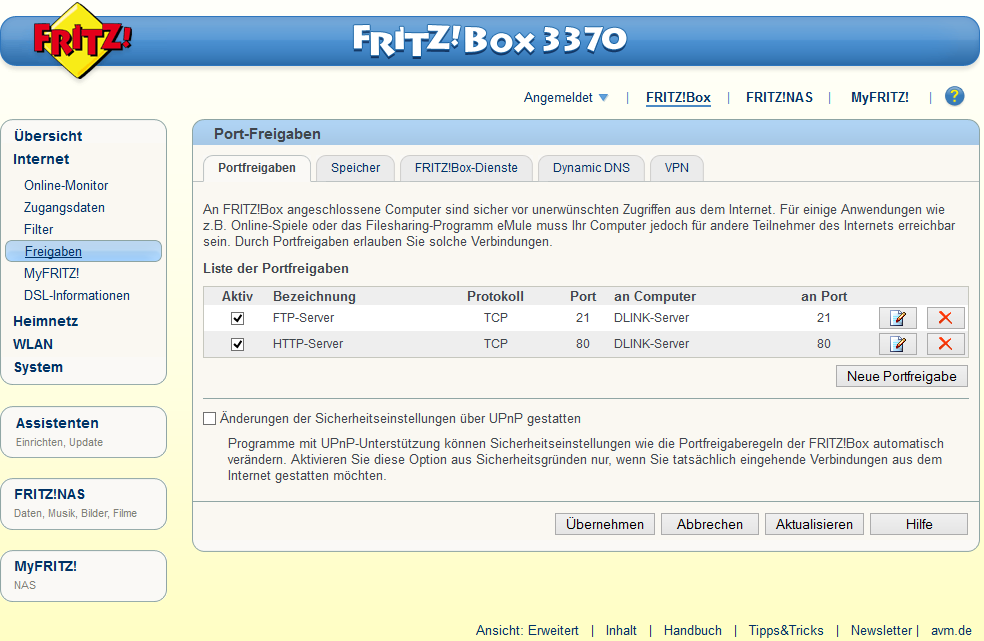Viewport: 984px width, 641px height.
Task: Open the FRITZ!NAS sidebar panel
Action: 84,504
